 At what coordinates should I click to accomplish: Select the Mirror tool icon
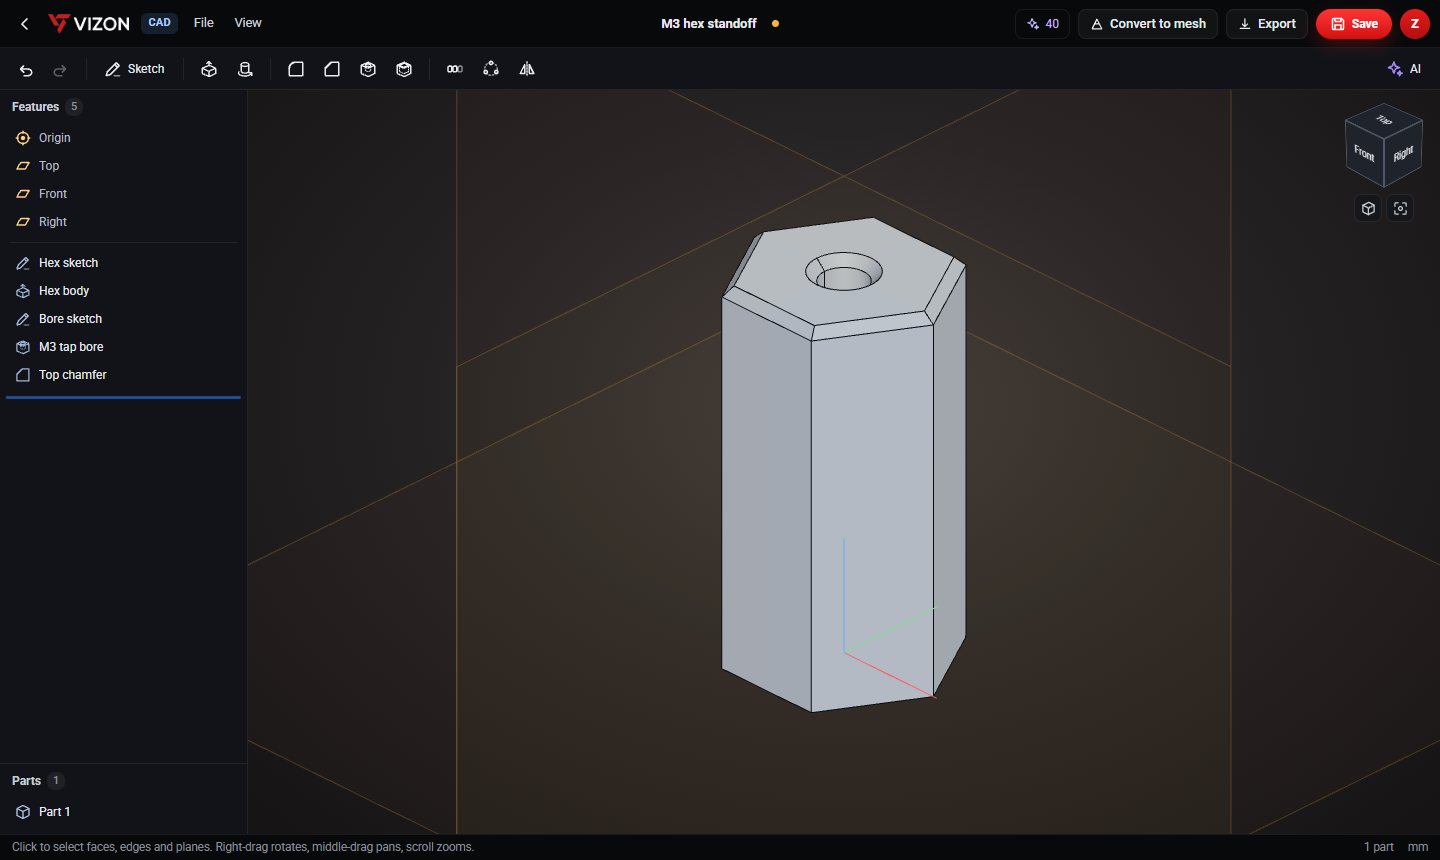527,69
